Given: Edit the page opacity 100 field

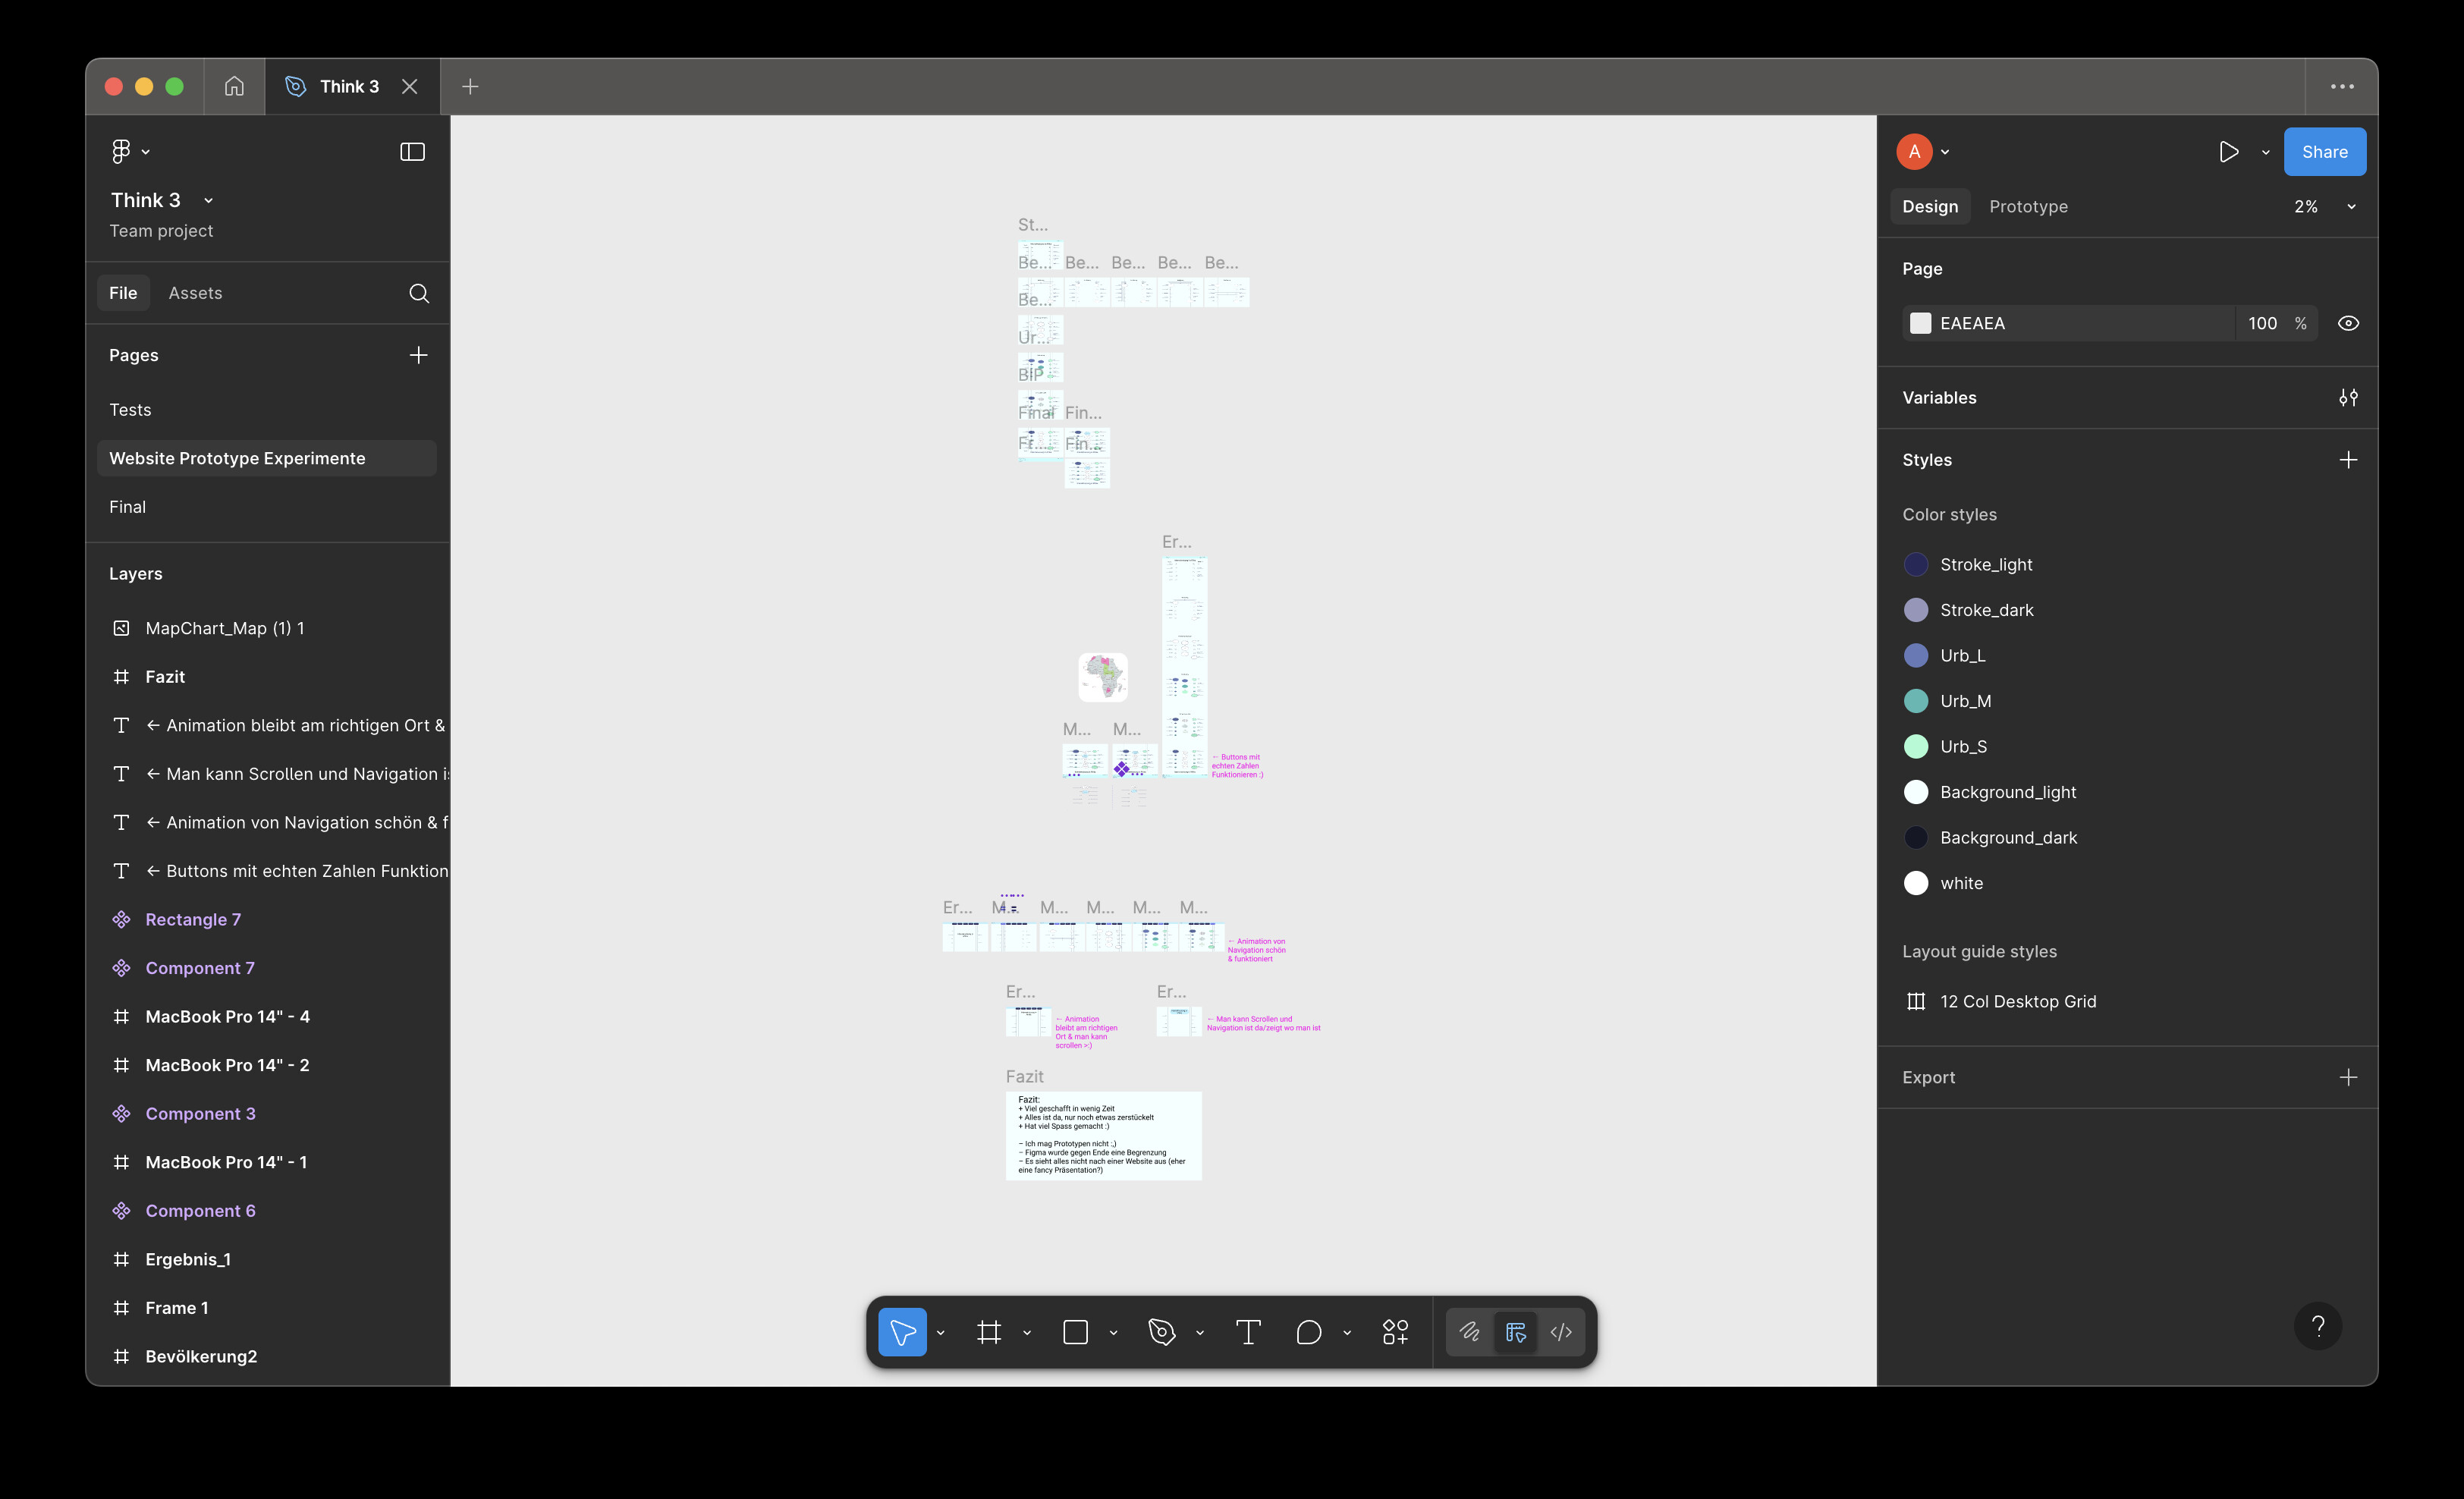Looking at the screenshot, I should pyautogui.click(x=2262, y=323).
